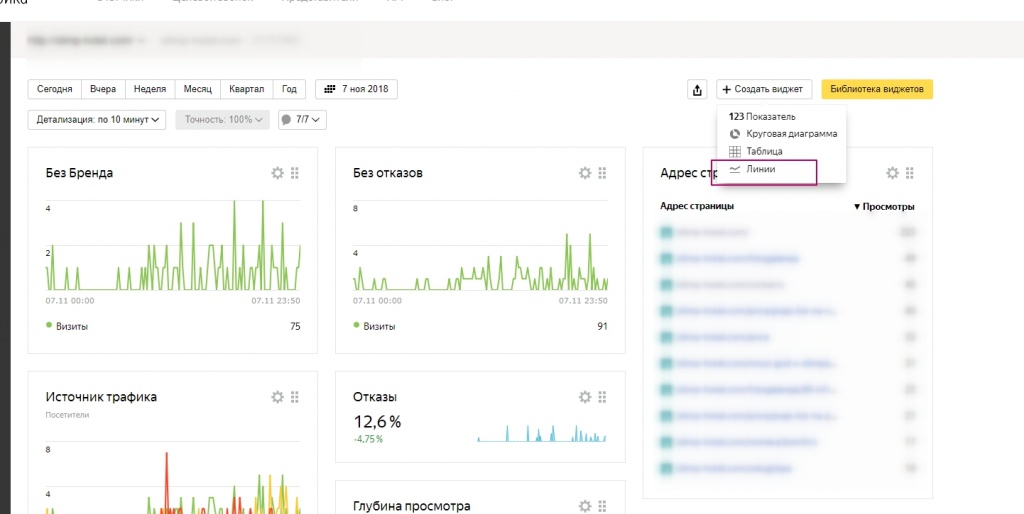Open settings gear of Без Бренда widget
The height and width of the screenshot is (514, 1024).
pos(278,173)
